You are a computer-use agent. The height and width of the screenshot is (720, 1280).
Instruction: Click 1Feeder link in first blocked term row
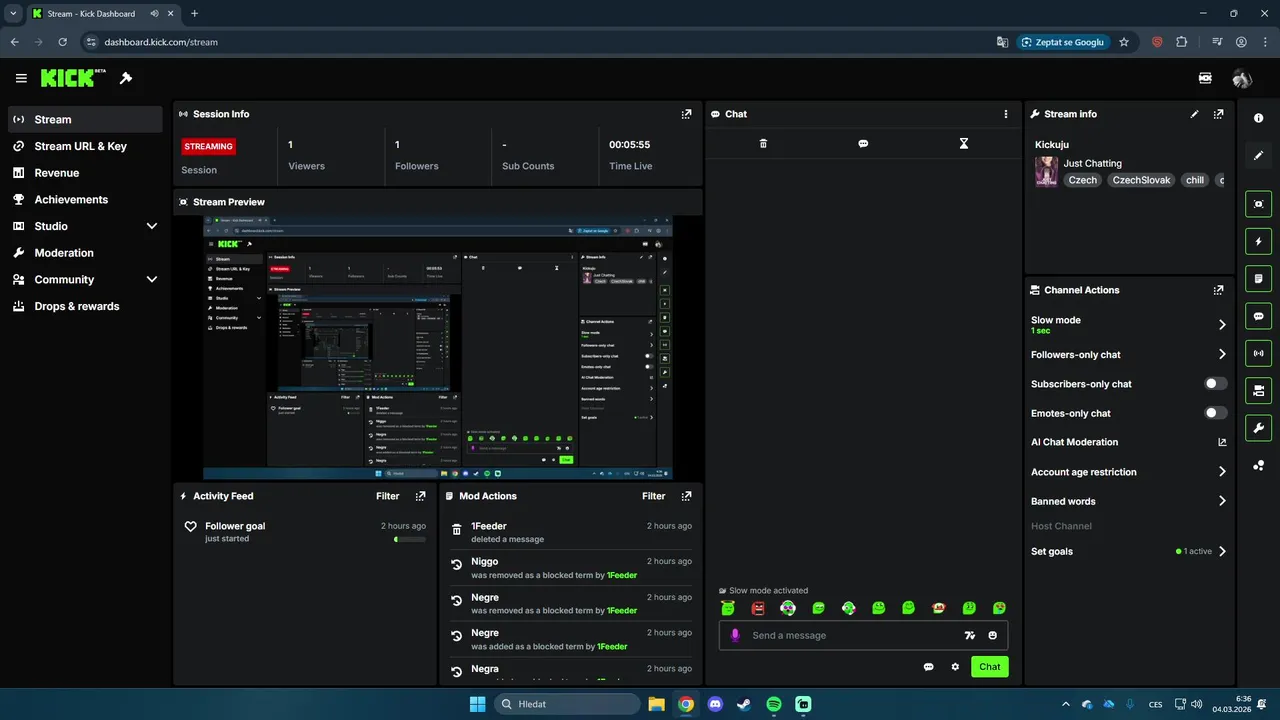coord(622,575)
